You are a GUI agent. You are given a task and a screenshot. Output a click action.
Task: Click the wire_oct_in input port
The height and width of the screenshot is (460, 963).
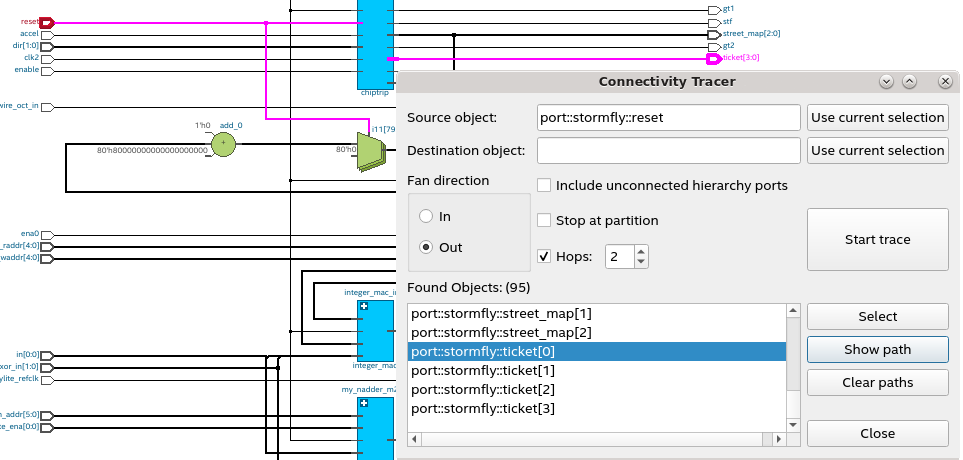pos(47,107)
